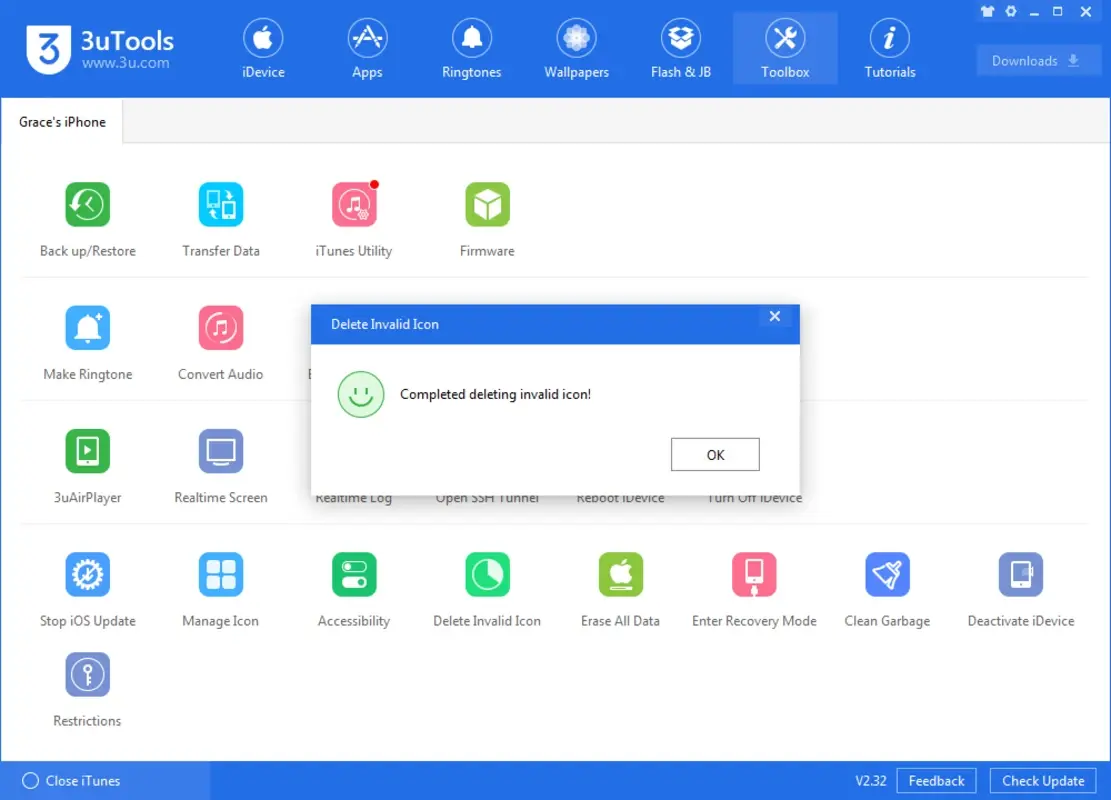Open the settings gear in the title bar
Viewport: 1111px width, 800px height.
tap(1009, 12)
